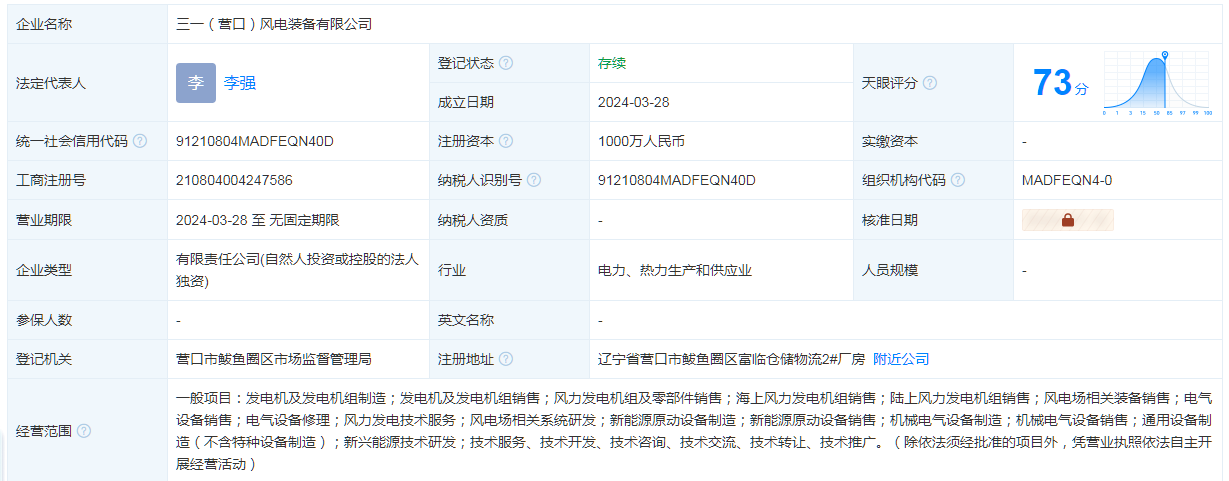Click the help icon beside 注册地址

pos(506,359)
